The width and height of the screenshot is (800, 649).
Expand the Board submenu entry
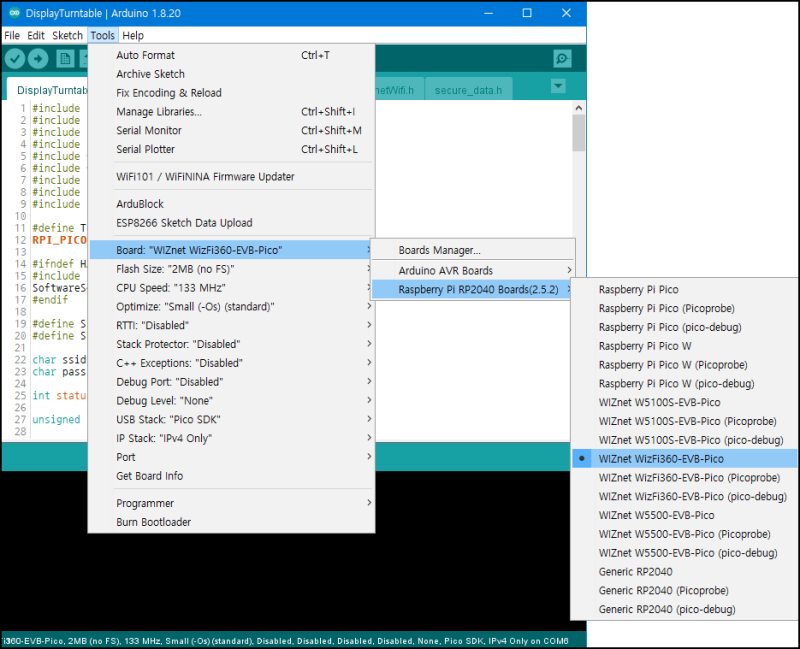pos(232,250)
